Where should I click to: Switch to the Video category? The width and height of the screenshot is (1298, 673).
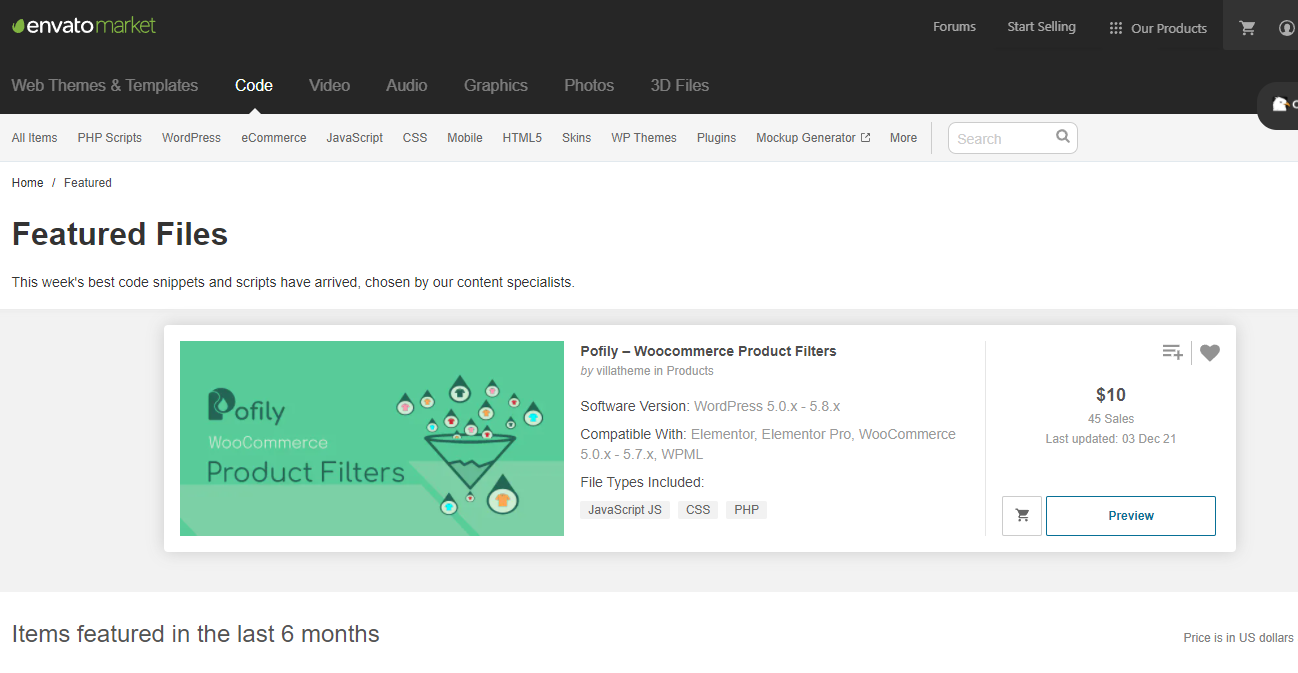[329, 86]
